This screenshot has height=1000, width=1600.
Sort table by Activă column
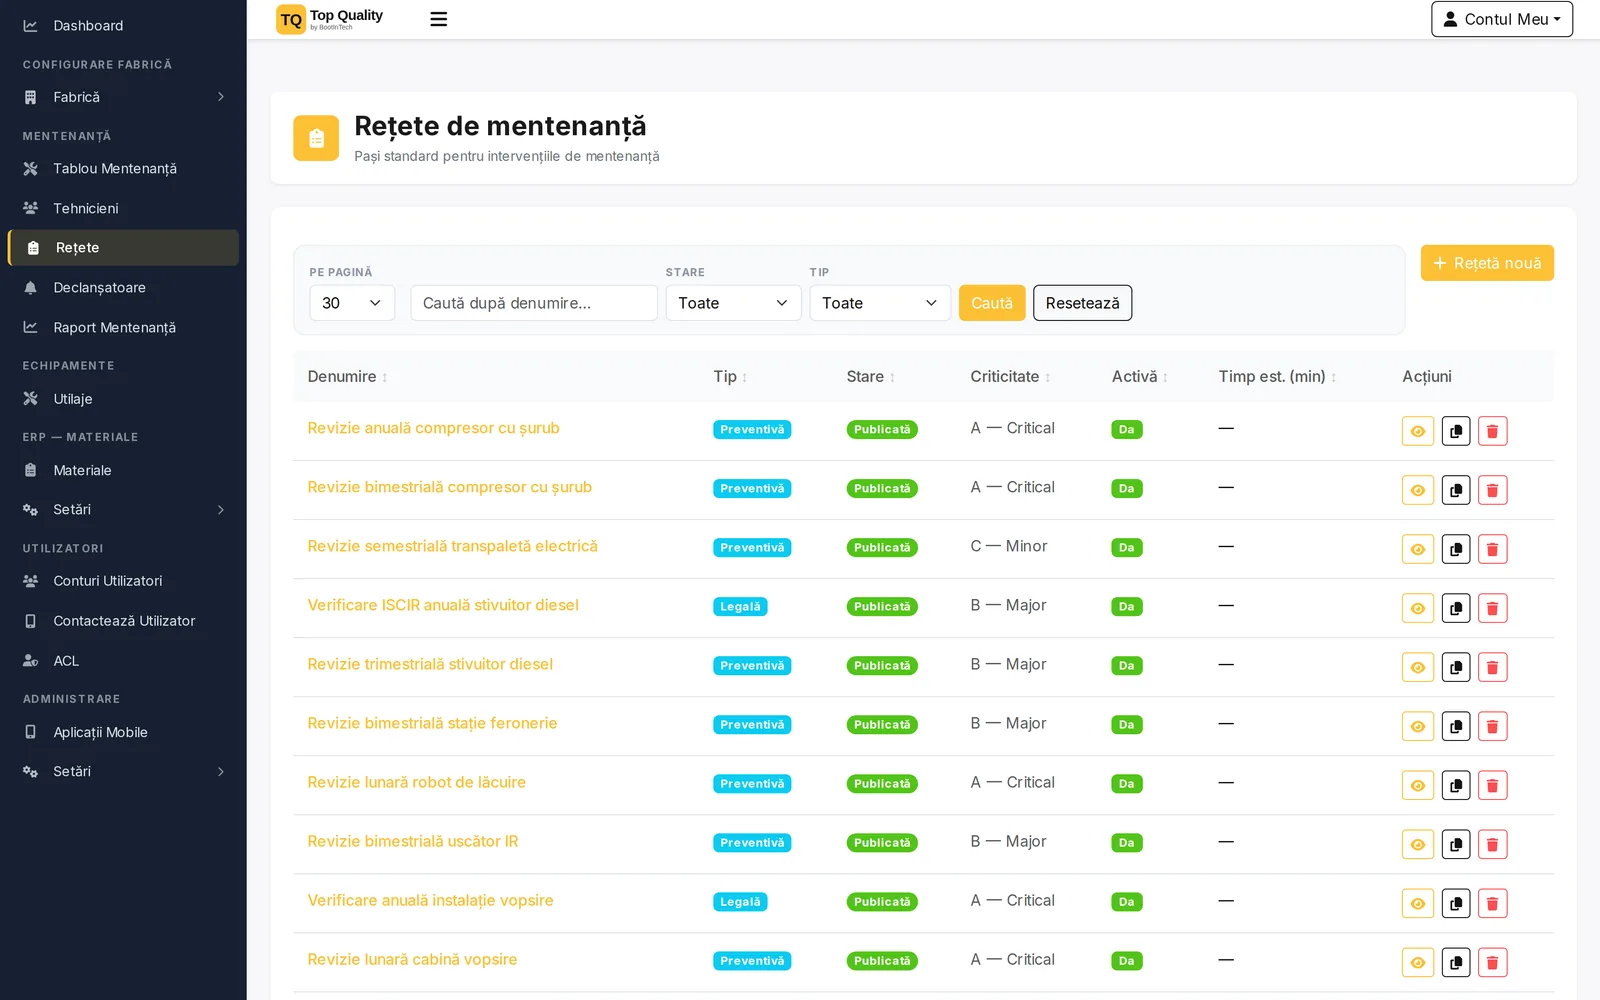1140,377
